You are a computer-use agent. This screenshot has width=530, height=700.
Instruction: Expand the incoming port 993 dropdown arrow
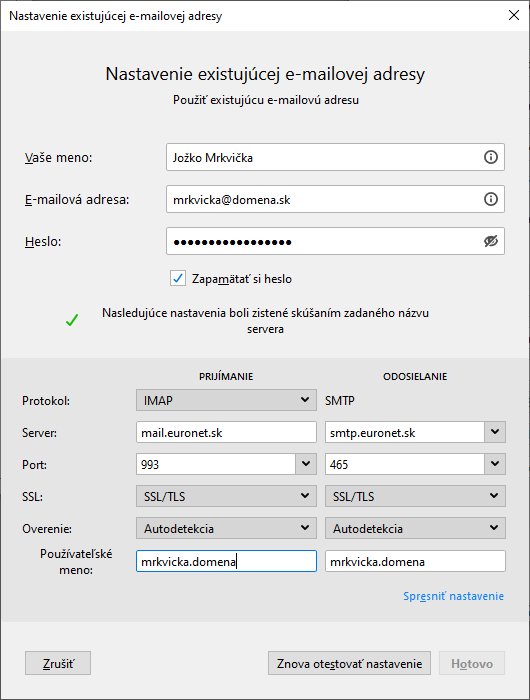[306, 464]
